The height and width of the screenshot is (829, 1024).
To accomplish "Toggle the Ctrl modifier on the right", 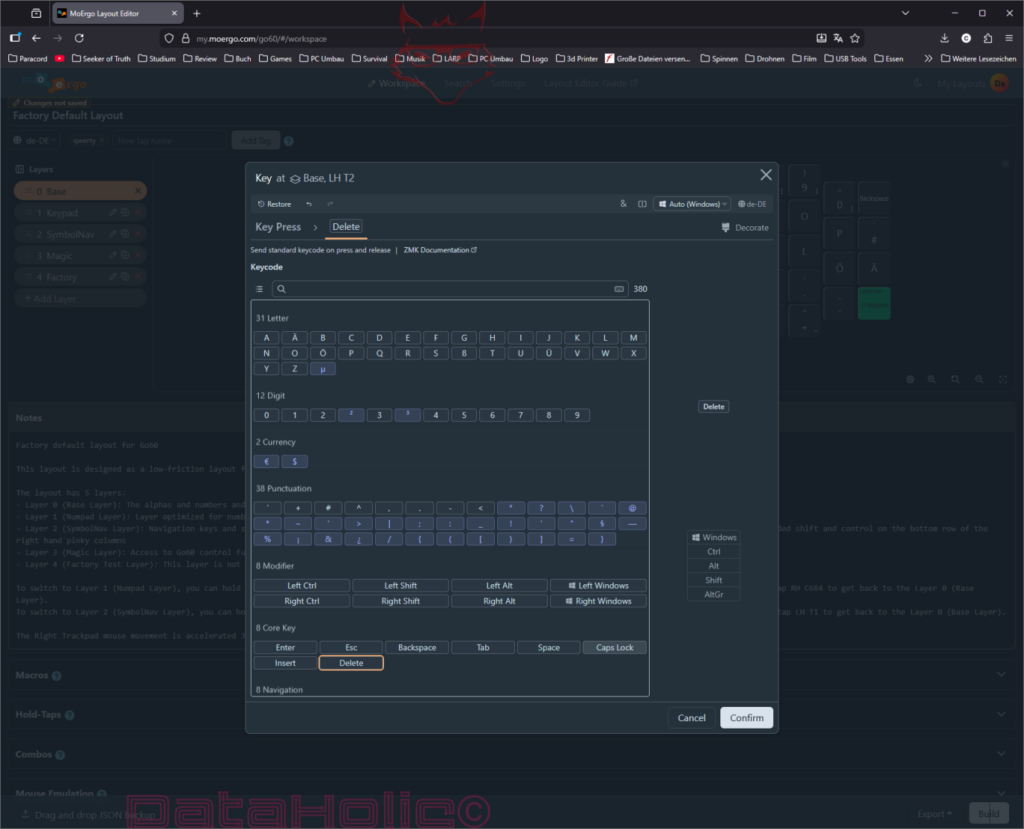I will pyautogui.click(x=713, y=551).
